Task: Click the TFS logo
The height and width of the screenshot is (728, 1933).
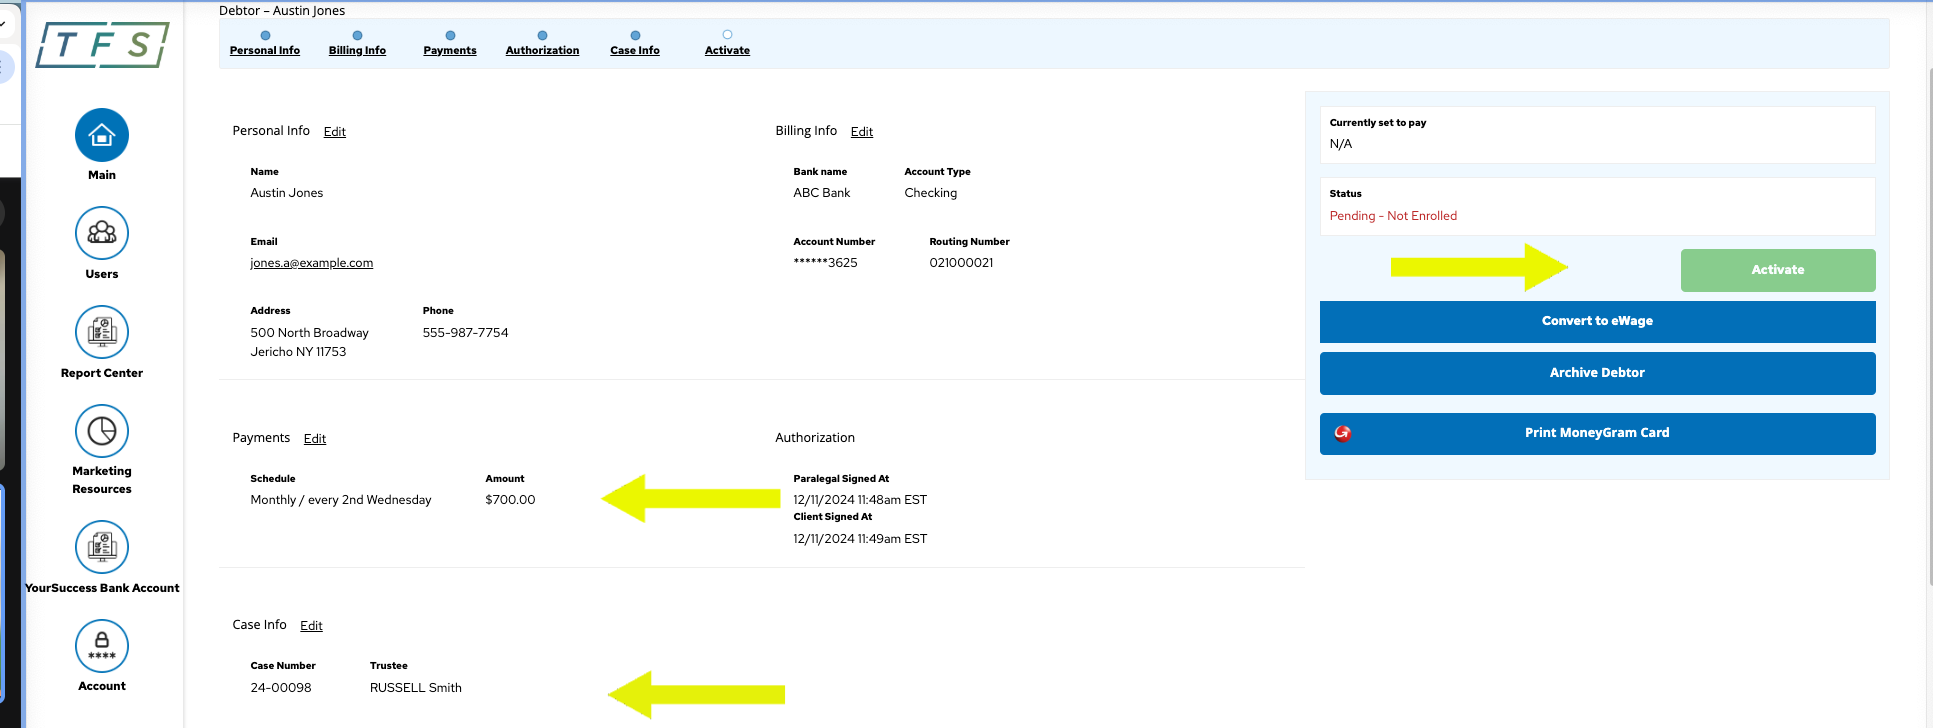Action: click(102, 45)
